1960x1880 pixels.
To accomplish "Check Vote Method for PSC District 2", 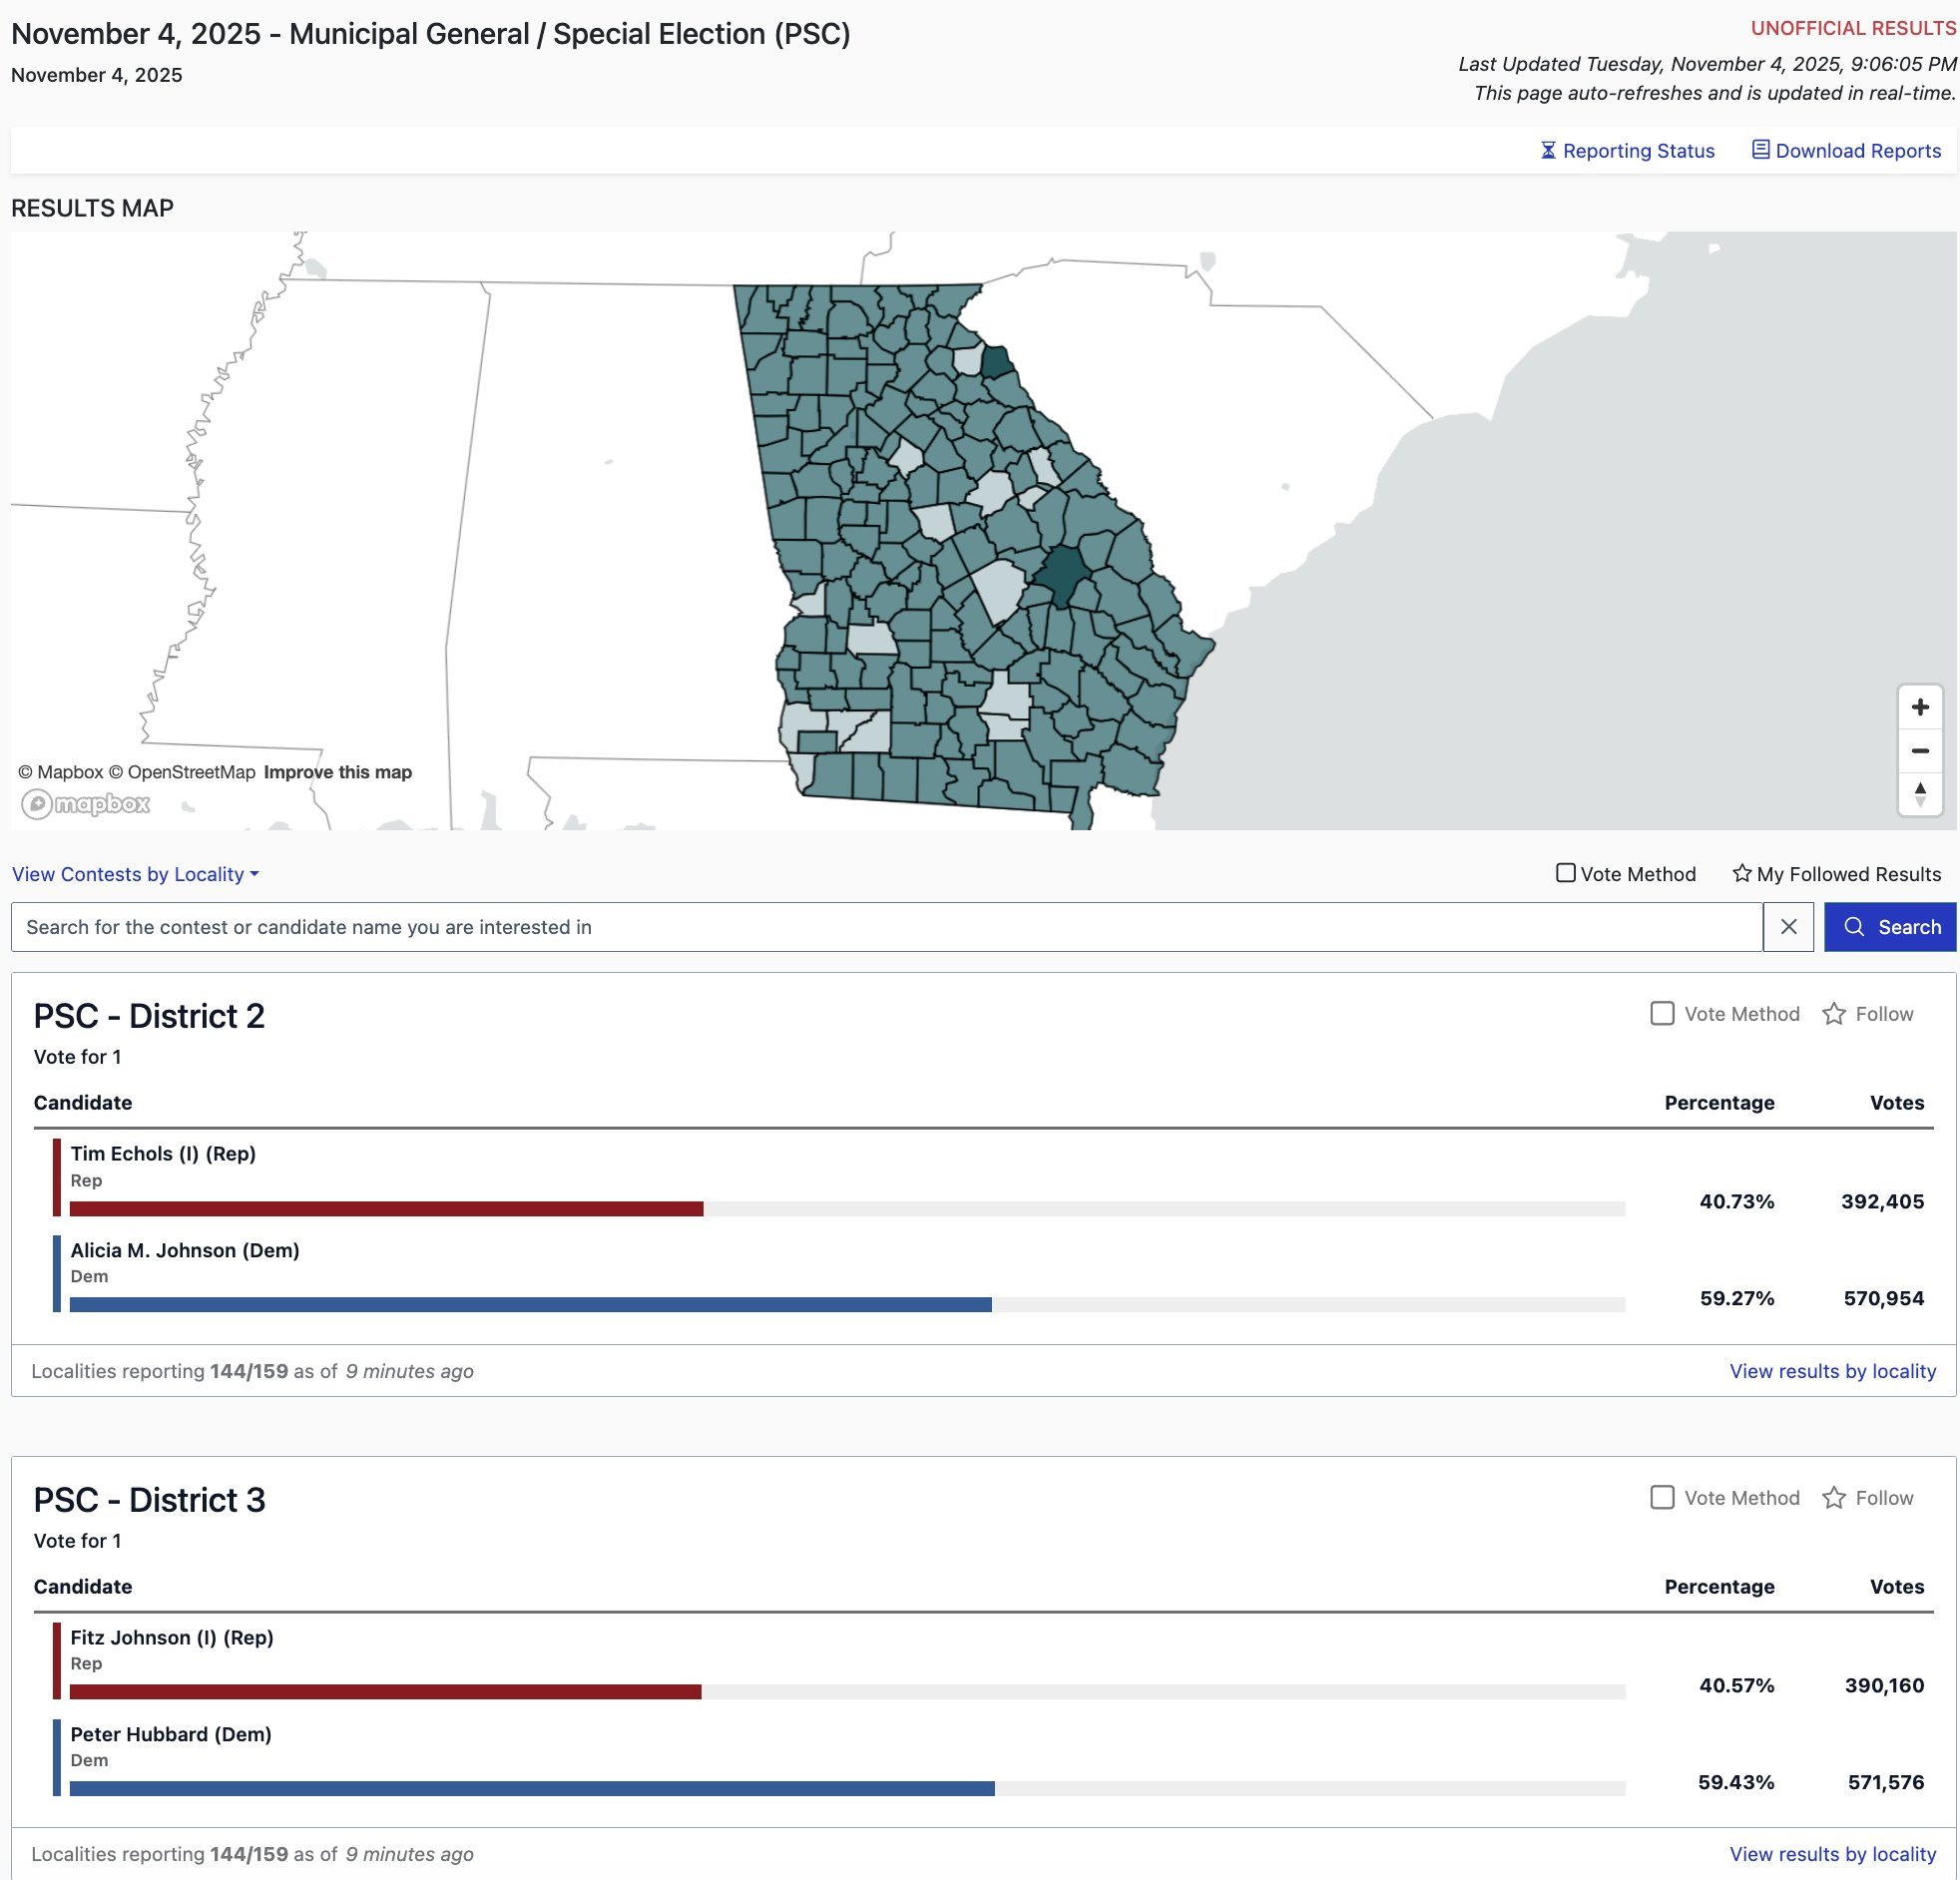I will pyautogui.click(x=1661, y=1014).
